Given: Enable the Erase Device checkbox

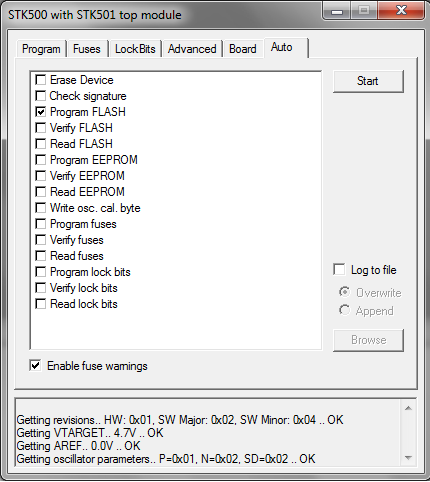Looking at the screenshot, I should [x=41, y=80].
